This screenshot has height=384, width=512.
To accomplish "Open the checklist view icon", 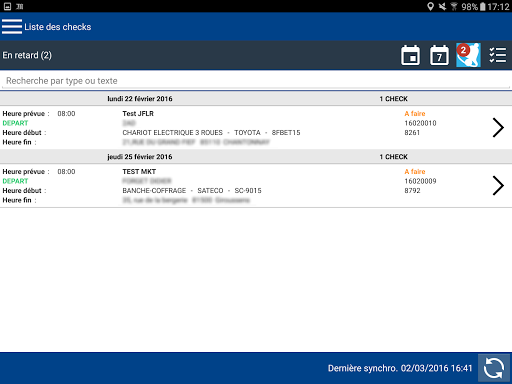I will pyautogui.click(x=498, y=55).
